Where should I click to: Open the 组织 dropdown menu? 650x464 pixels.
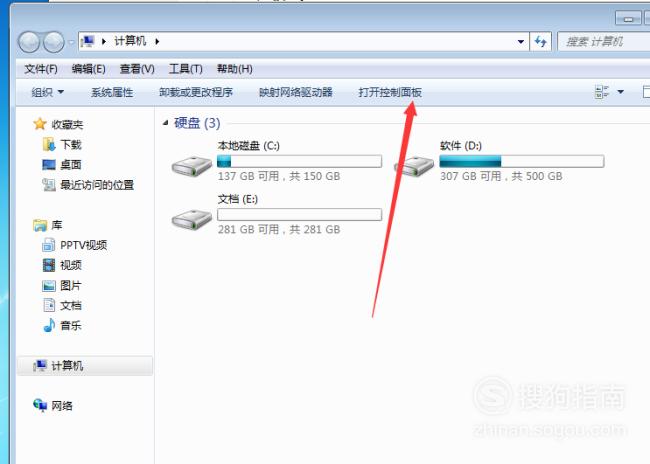click(x=48, y=92)
